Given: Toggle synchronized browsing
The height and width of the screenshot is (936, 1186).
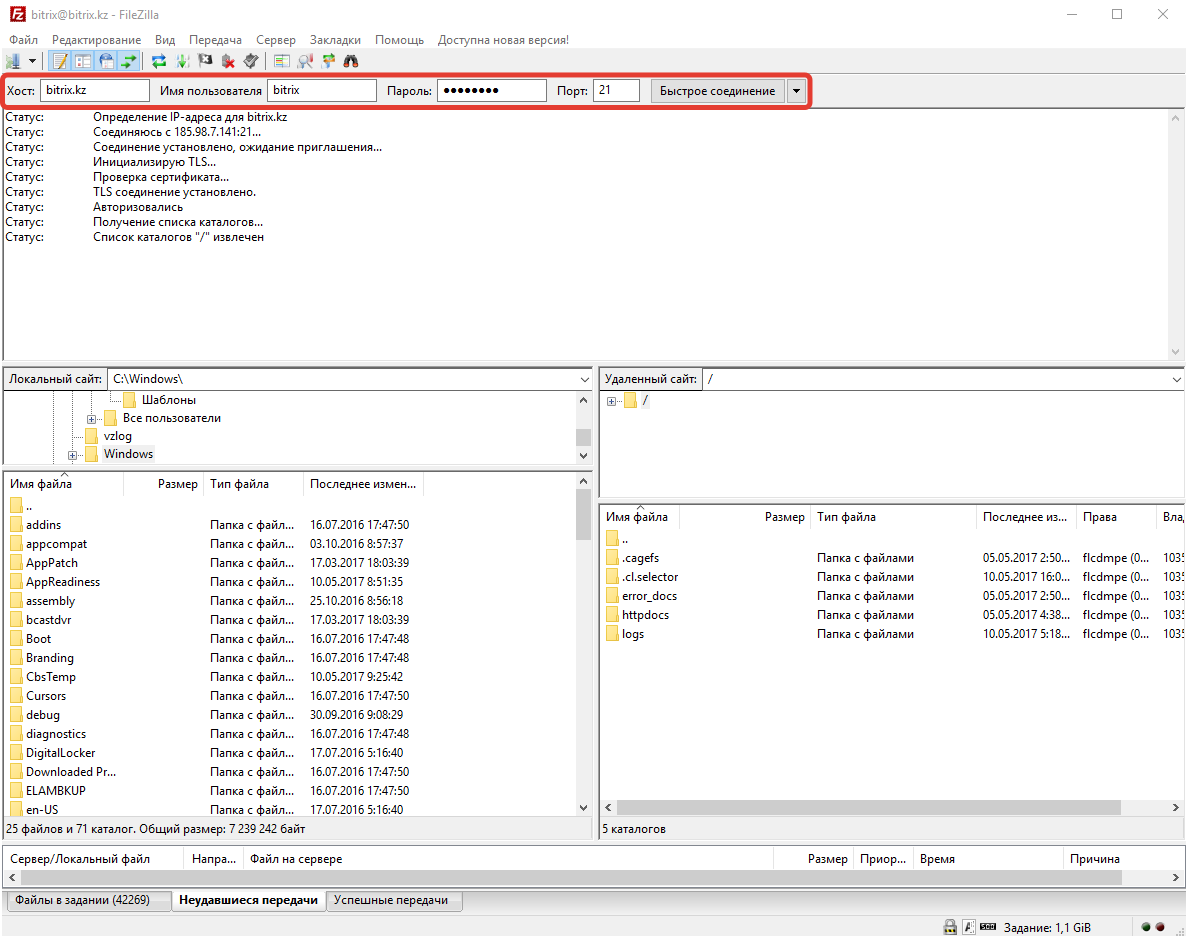Looking at the screenshot, I should click(328, 61).
